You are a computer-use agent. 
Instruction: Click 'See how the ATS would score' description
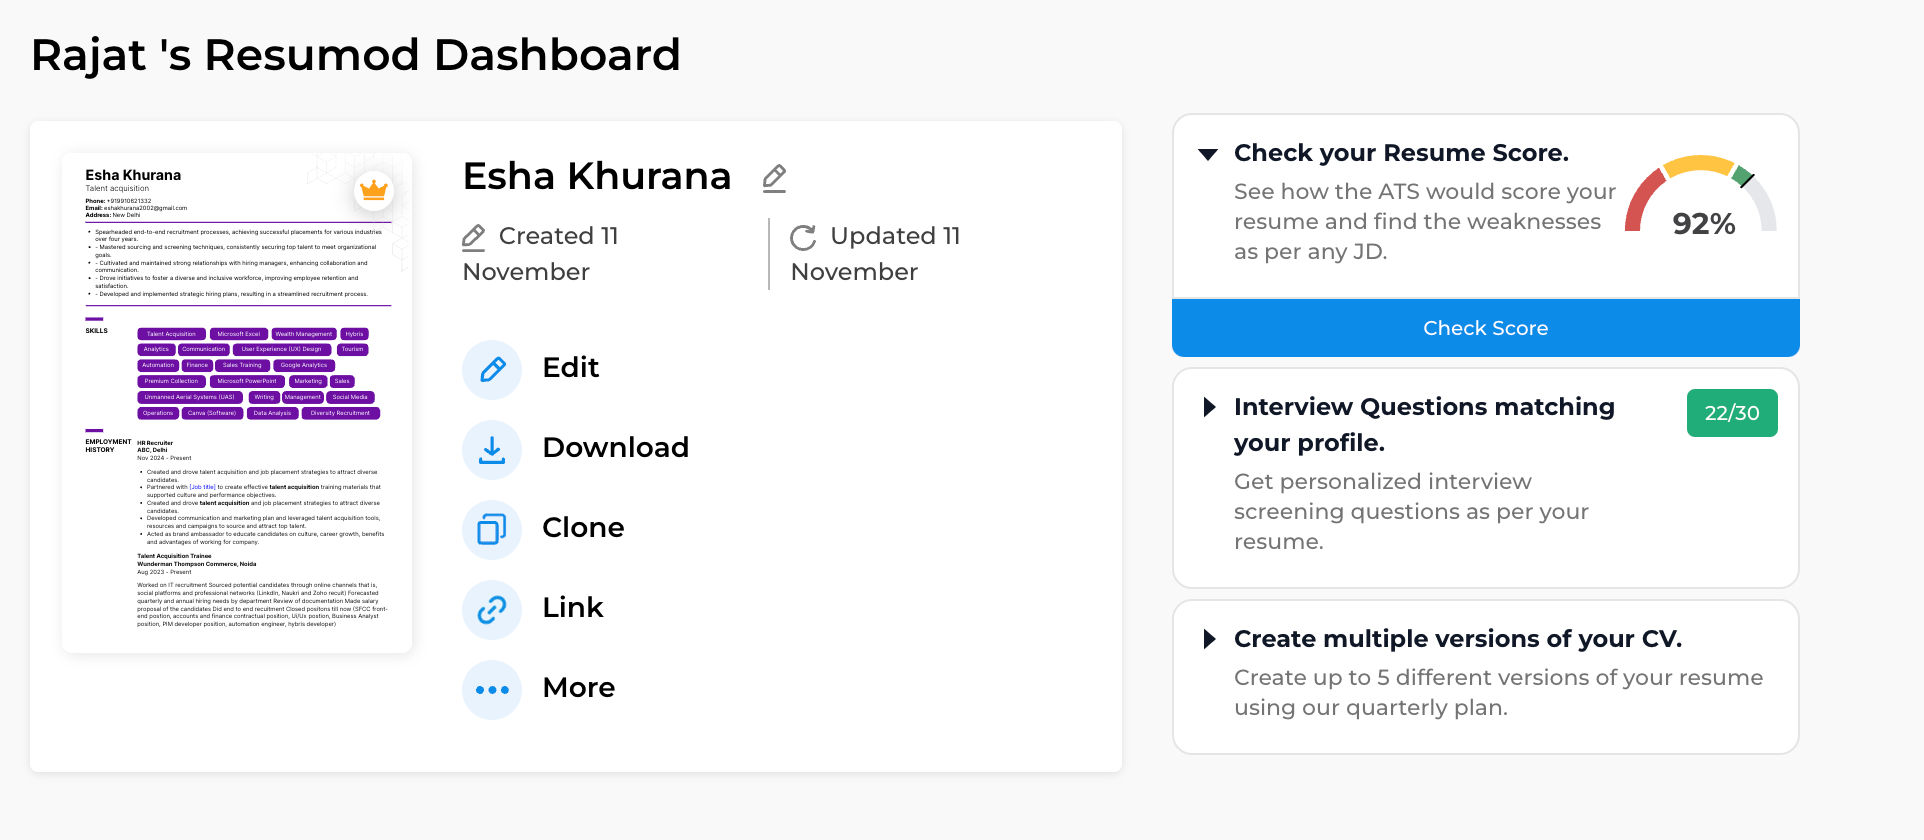point(1424,222)
